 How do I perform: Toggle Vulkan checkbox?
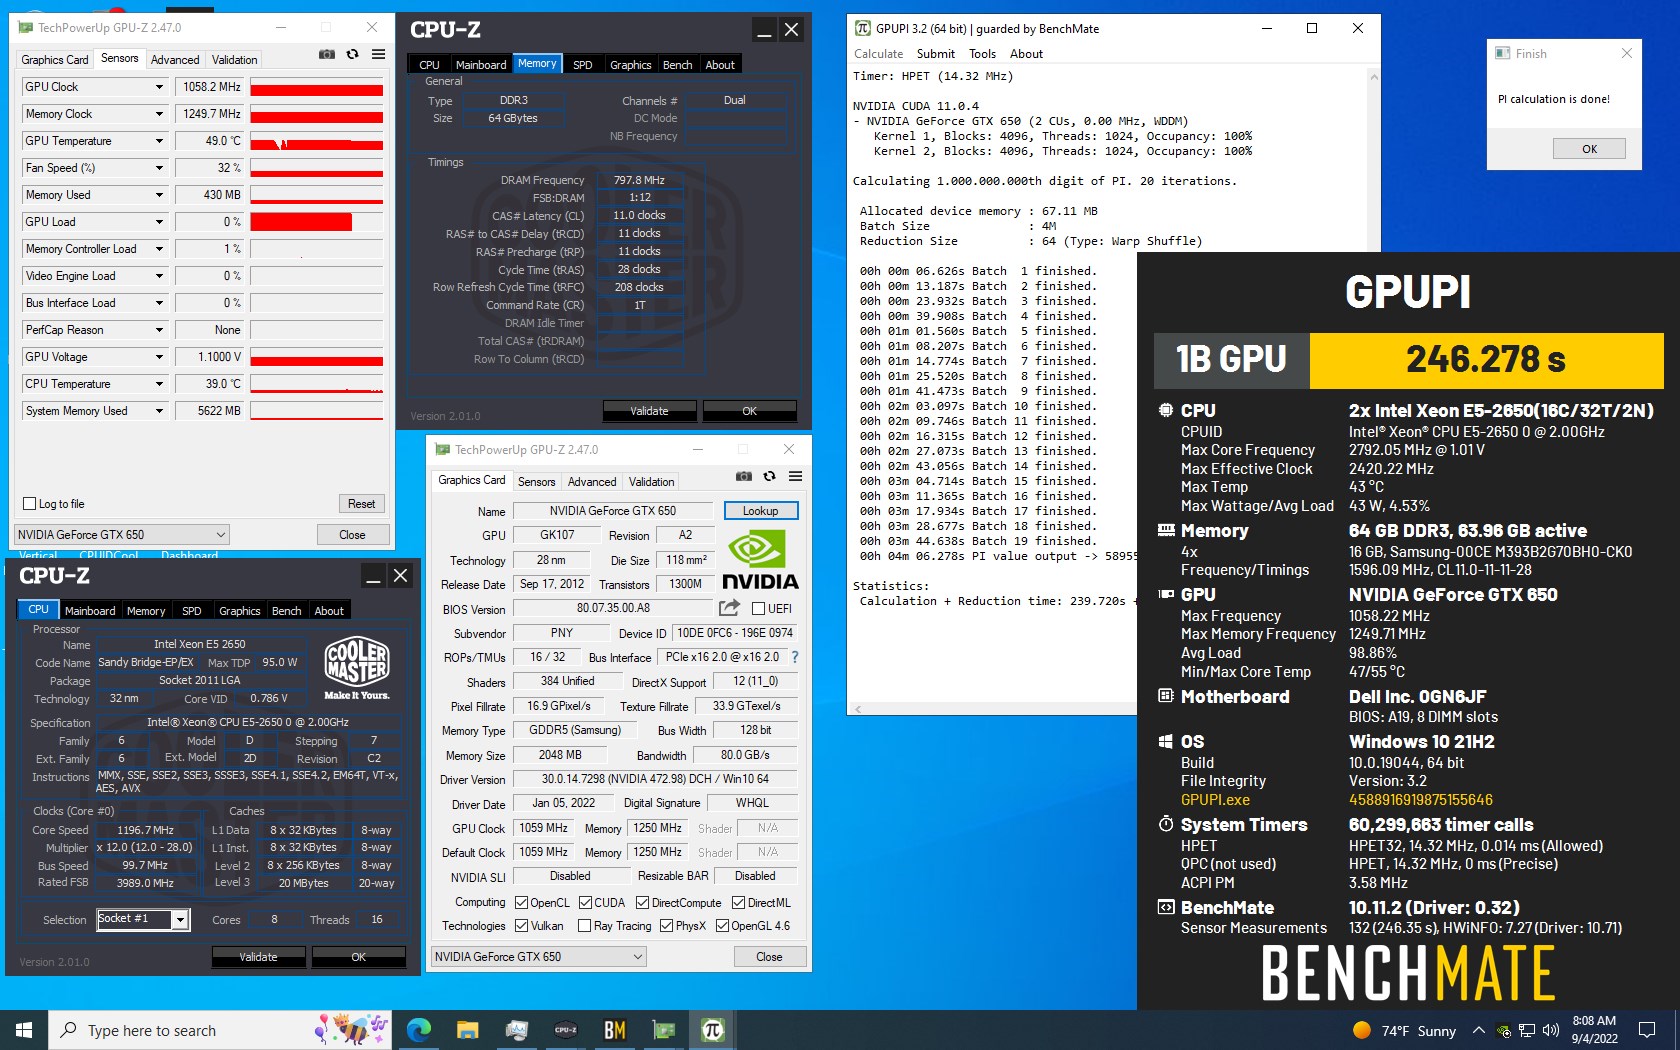[x=521, y=926]
